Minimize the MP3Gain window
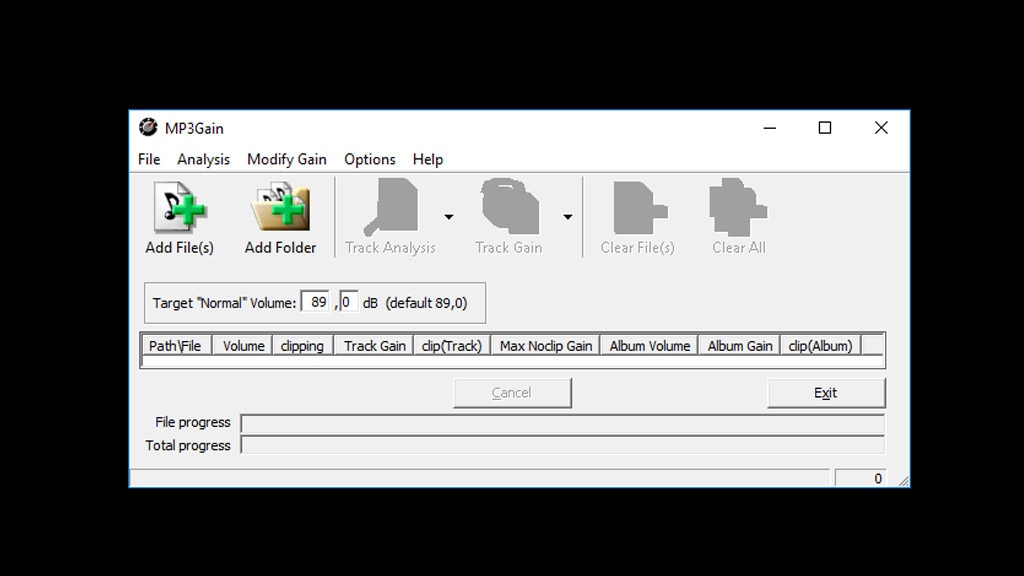 [770, 128]
